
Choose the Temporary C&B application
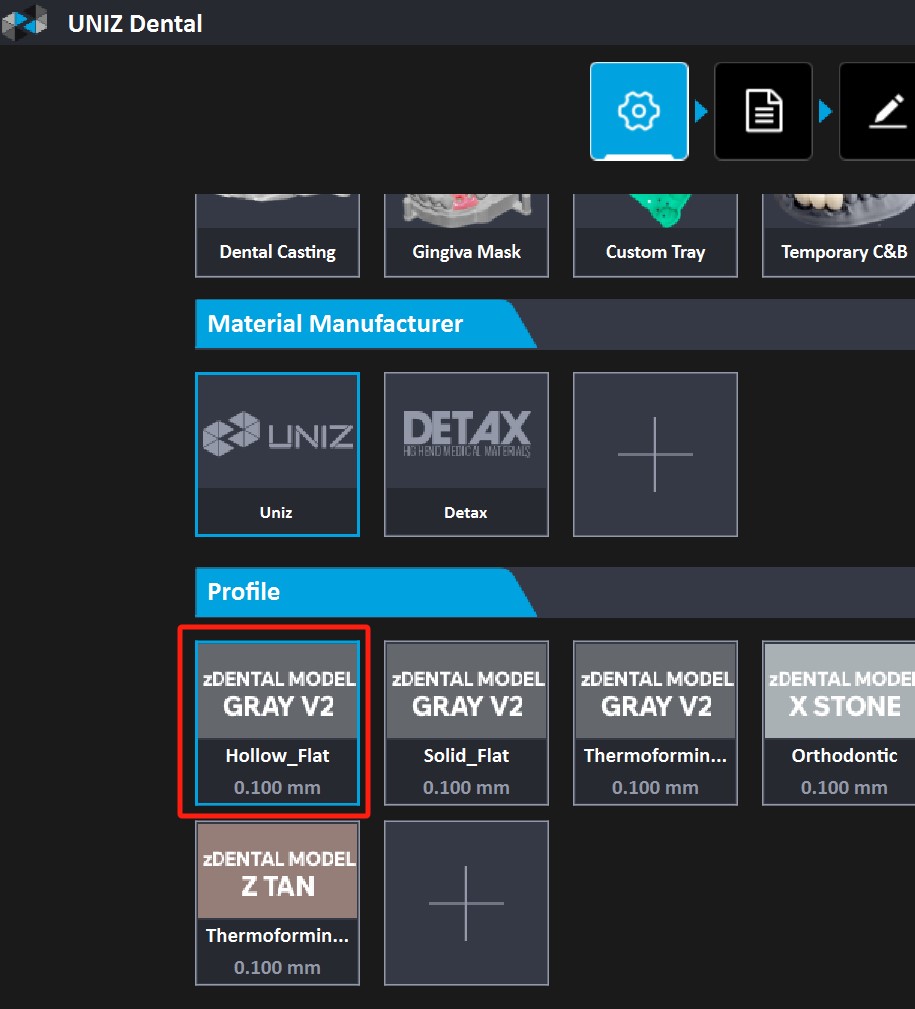pos(839,236)
